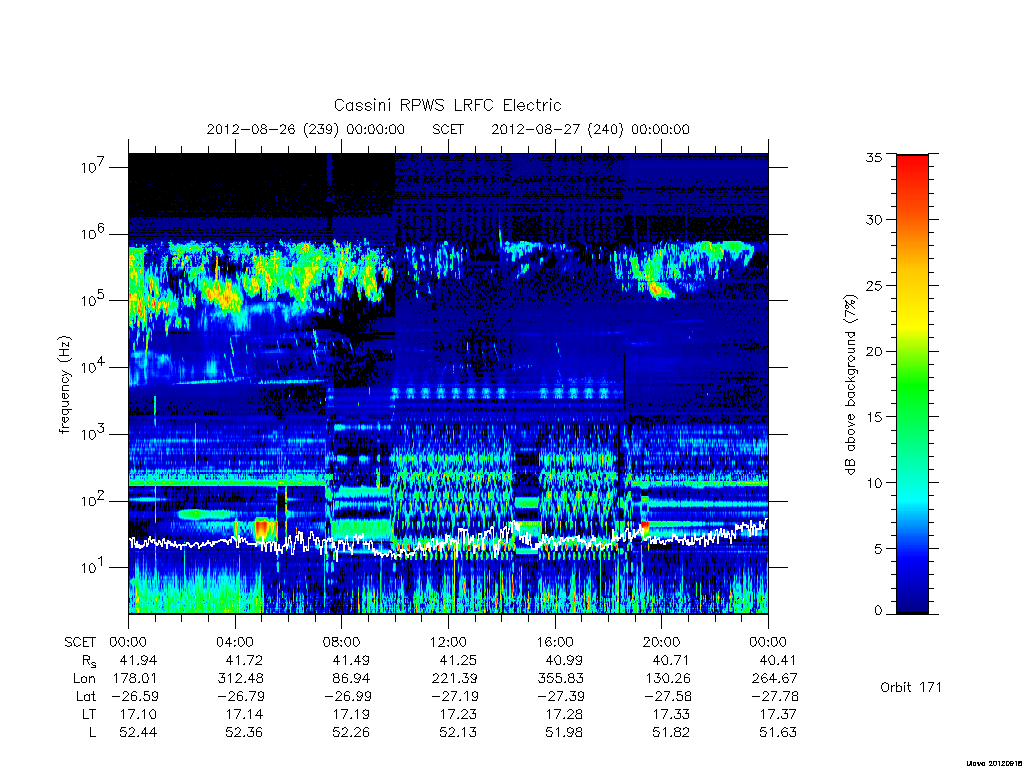This screenshot has height=768, width=1024.
Task: Click the Lon value 178.01
Action: pos(135,679)
